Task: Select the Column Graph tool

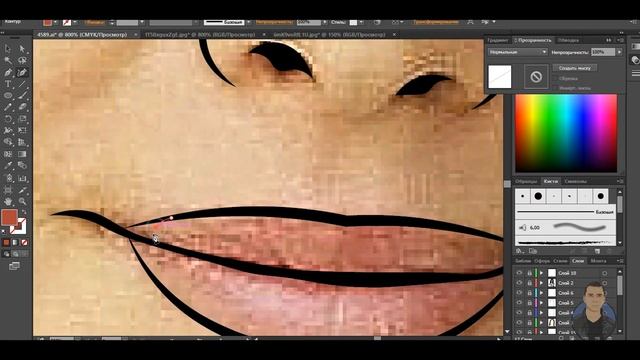Action: pos(22,178)
